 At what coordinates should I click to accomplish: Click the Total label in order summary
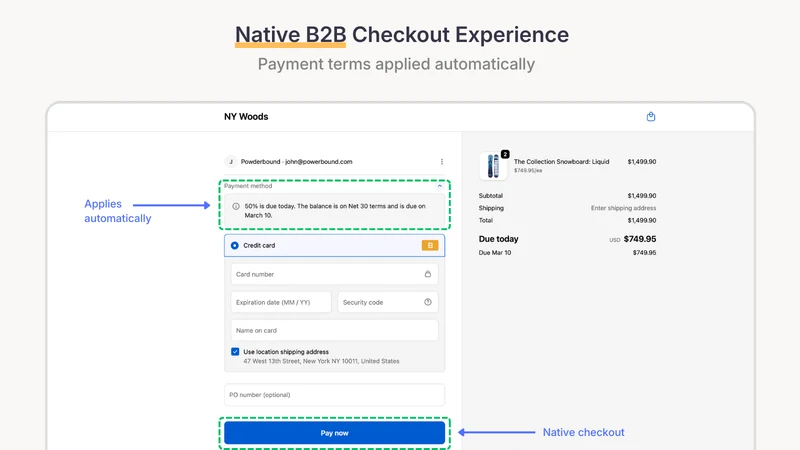[486, 220]
